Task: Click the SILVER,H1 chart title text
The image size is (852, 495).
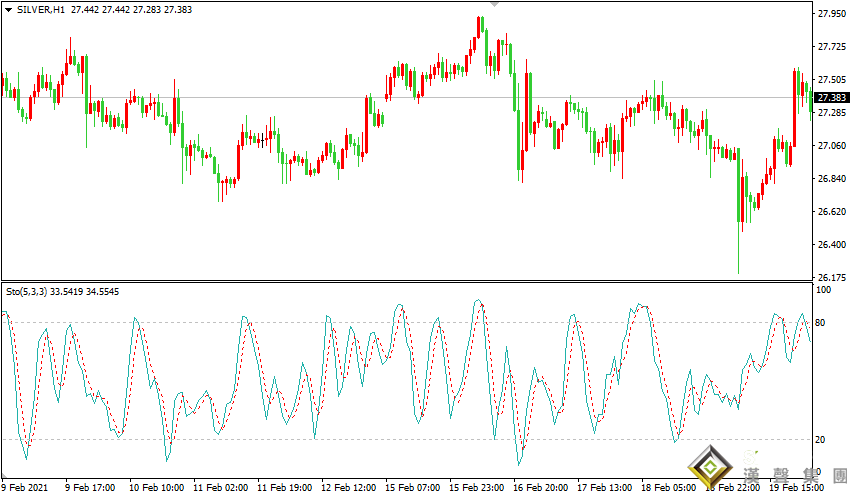Action: click(x=40, y=9)
